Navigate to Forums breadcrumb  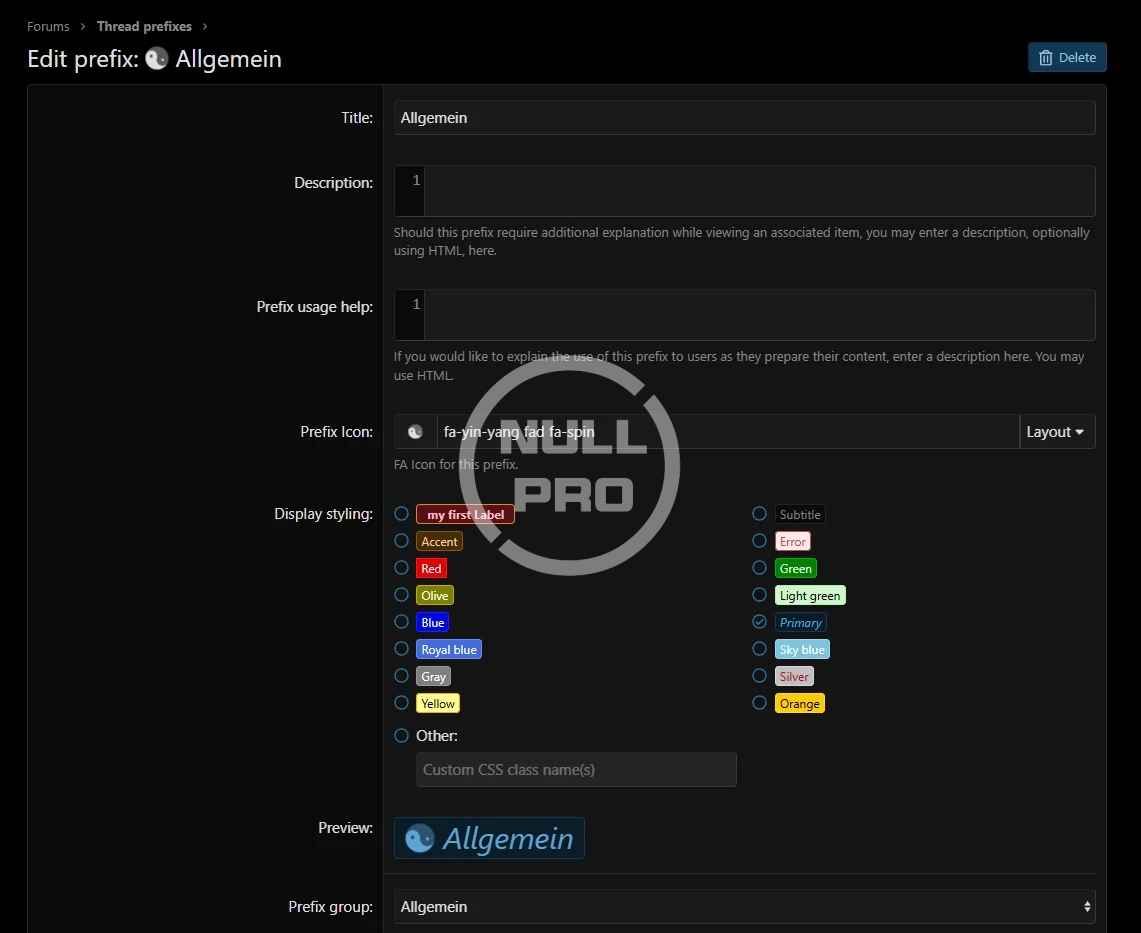click(48, 26)
